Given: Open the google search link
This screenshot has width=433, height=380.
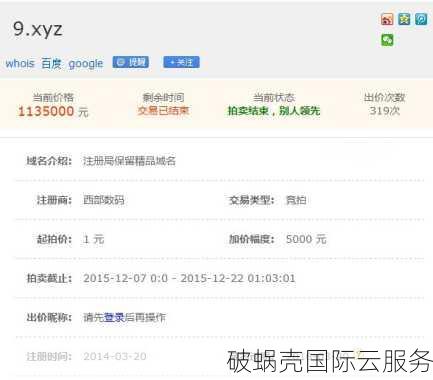Looking at the screenshot, I should [x=86, y=63].
